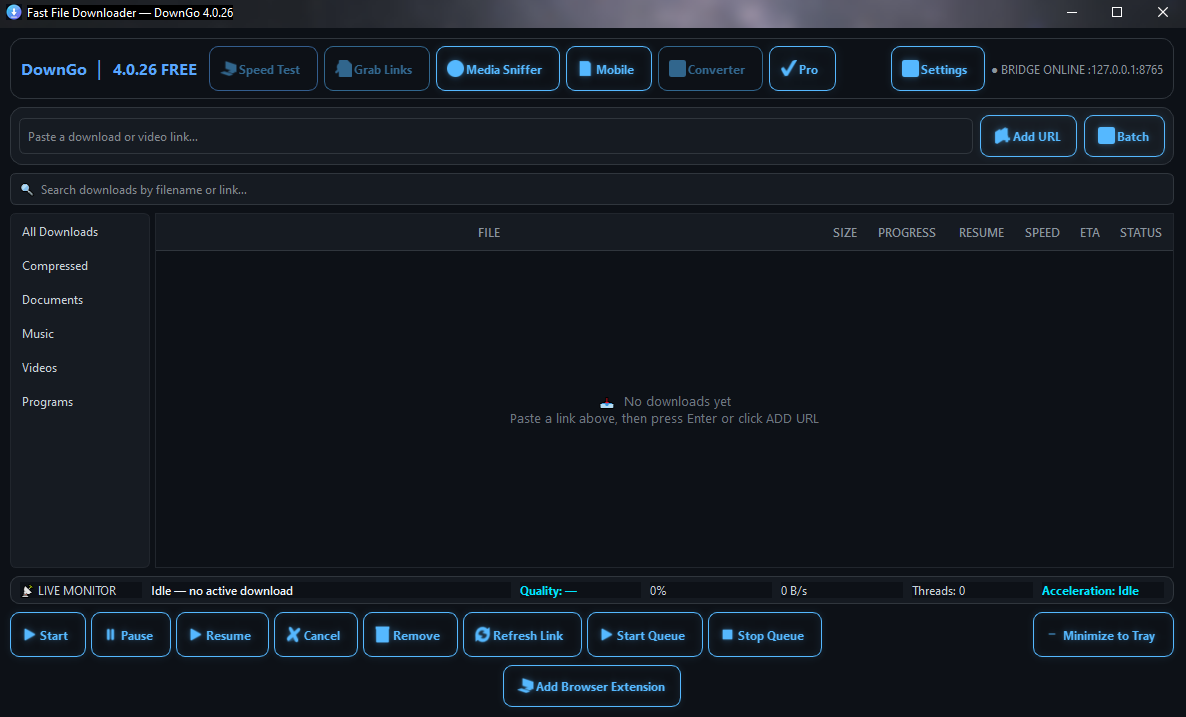Open Settings
This screenshot has height=717, width=1186.
(938, 69)
